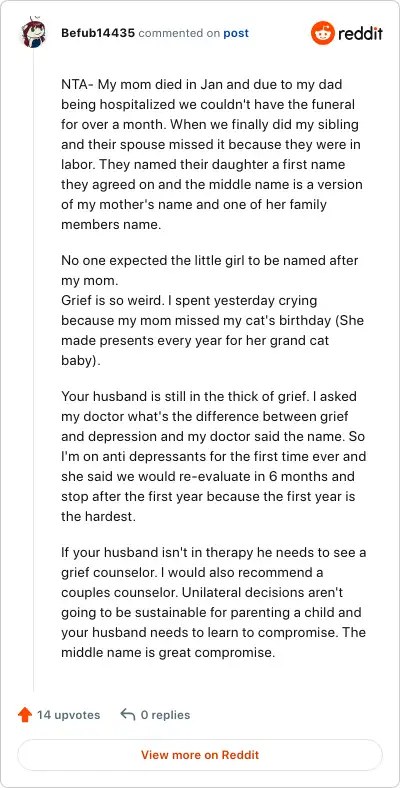400x788 pixels.
Task: Click the paragraph starting "If your husband isn't"
Action: [x=214, y=603]
